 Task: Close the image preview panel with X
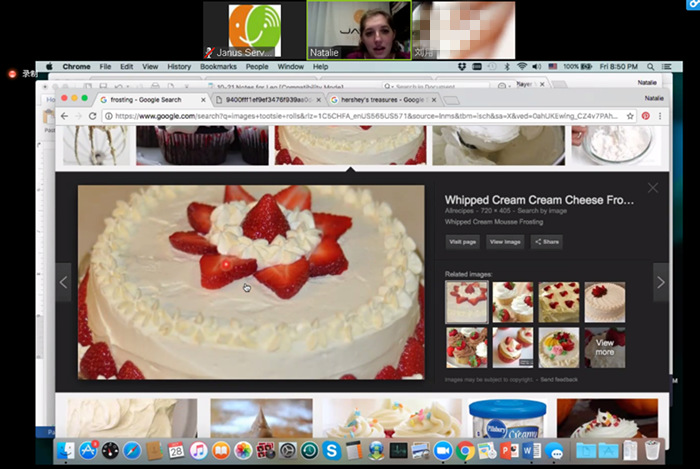click(x=653, y=188)
